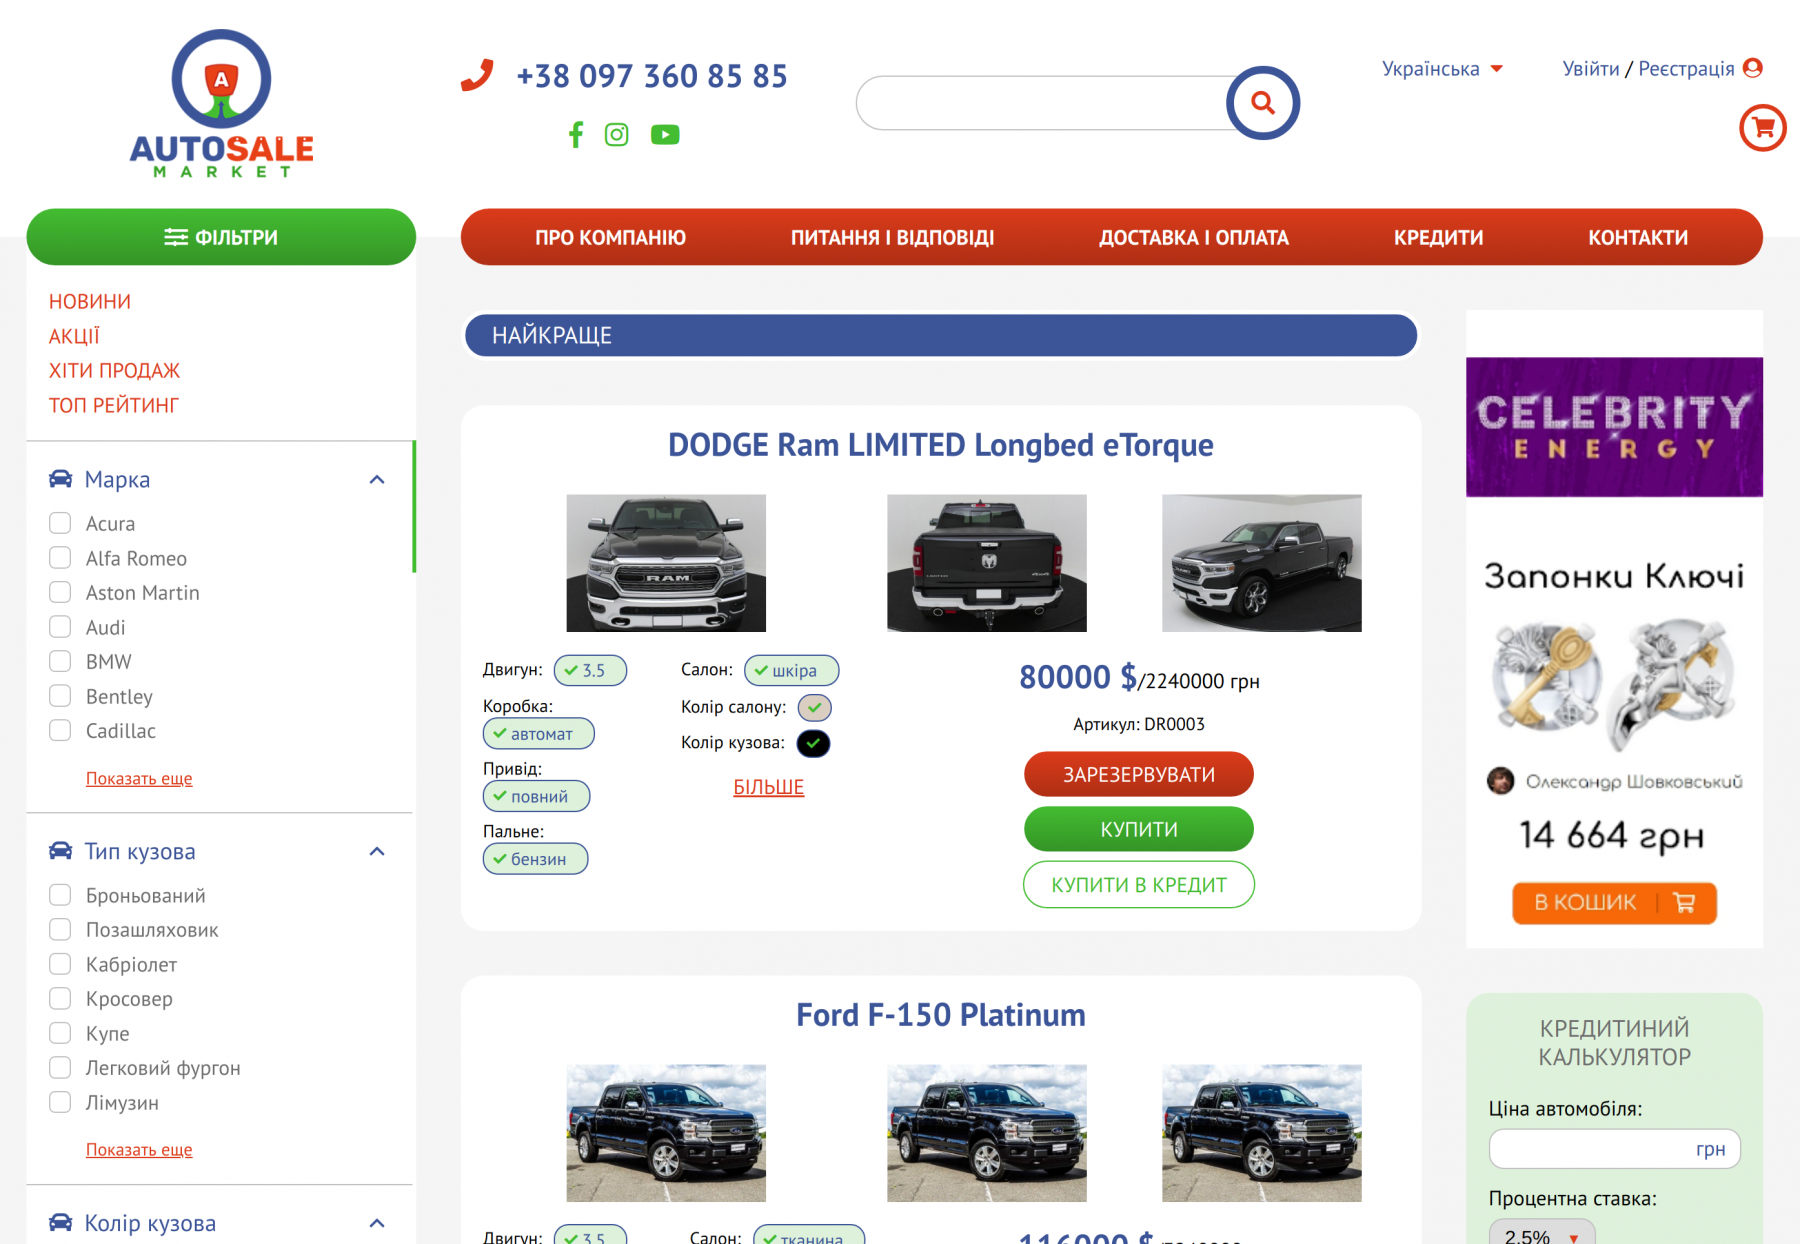Collapse the Колір кузова section
Screen dimensions: 1800x1244
pos(377,1224)
